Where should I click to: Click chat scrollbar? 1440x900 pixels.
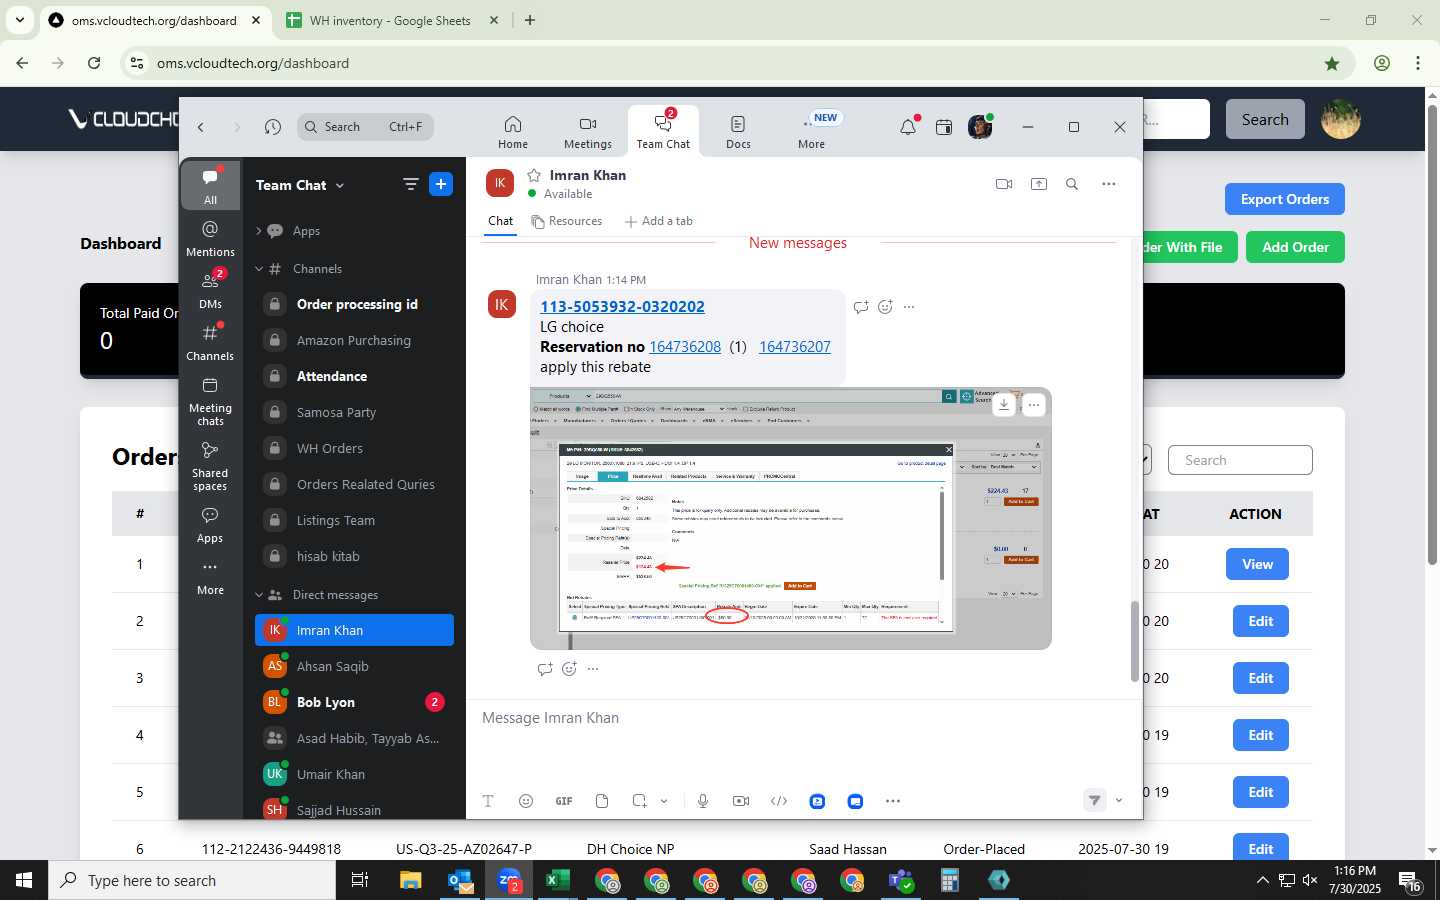1134,642
